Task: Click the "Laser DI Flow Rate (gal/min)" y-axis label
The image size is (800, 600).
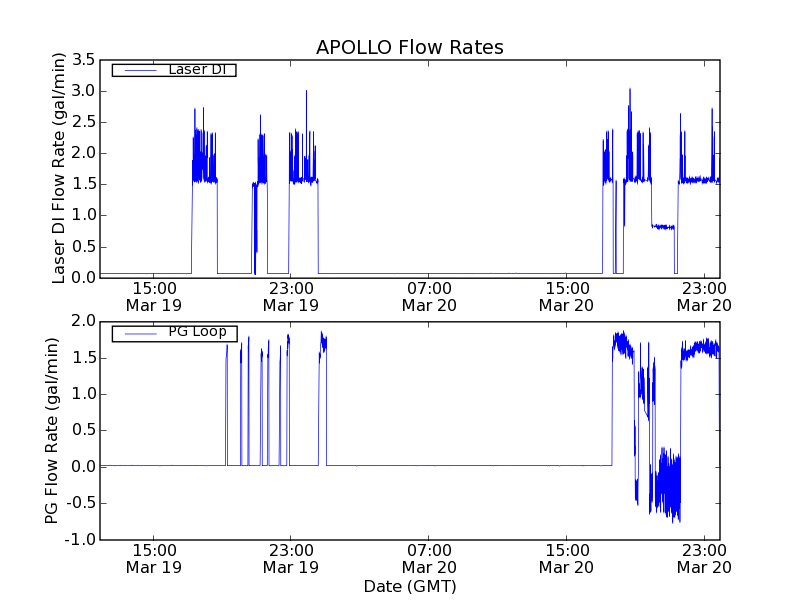Action: pyautogui.click(x=59, y=168)
